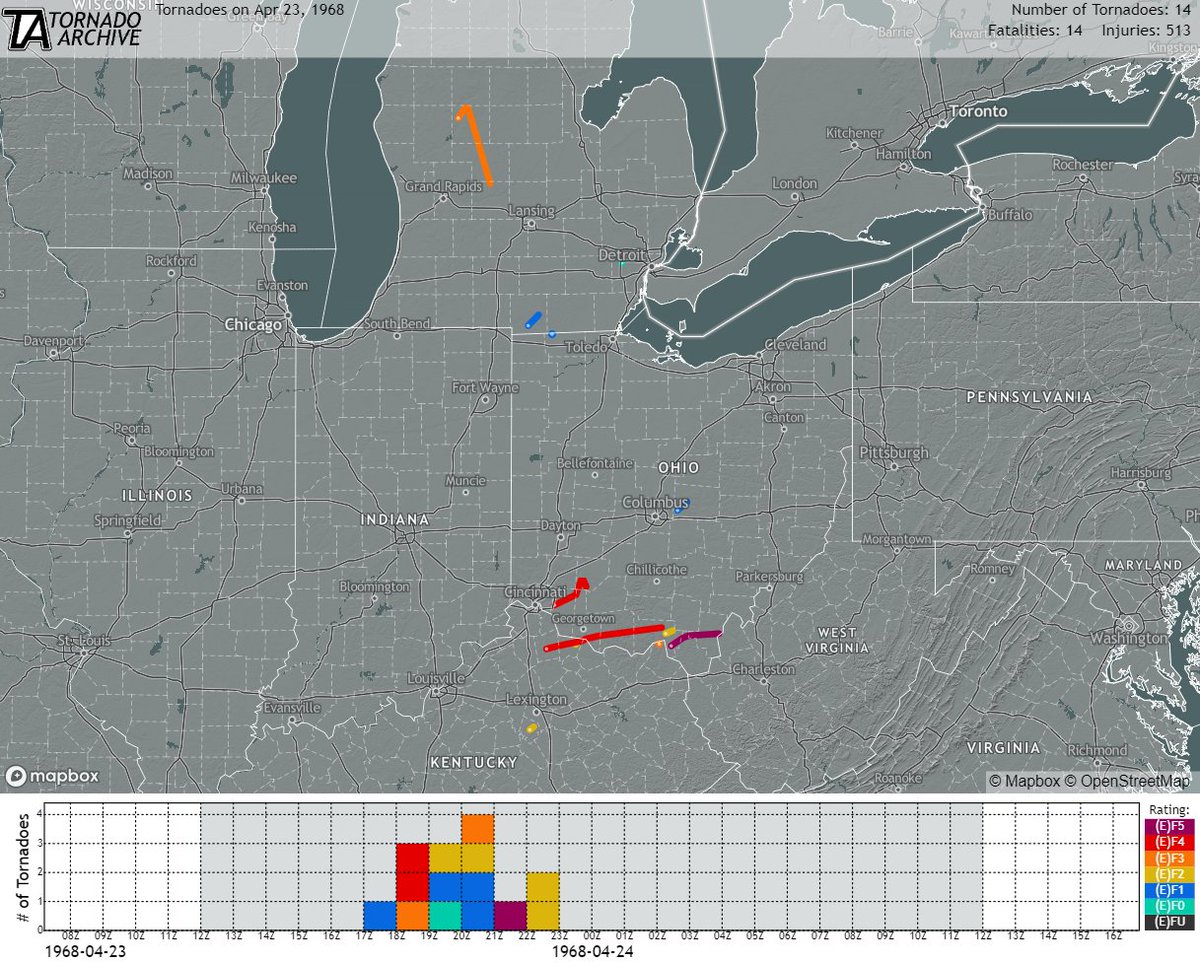This screenshot has width=1200, height=963.
Task: Click the teal F0 bar at 19Z
Action: point(445,915)
